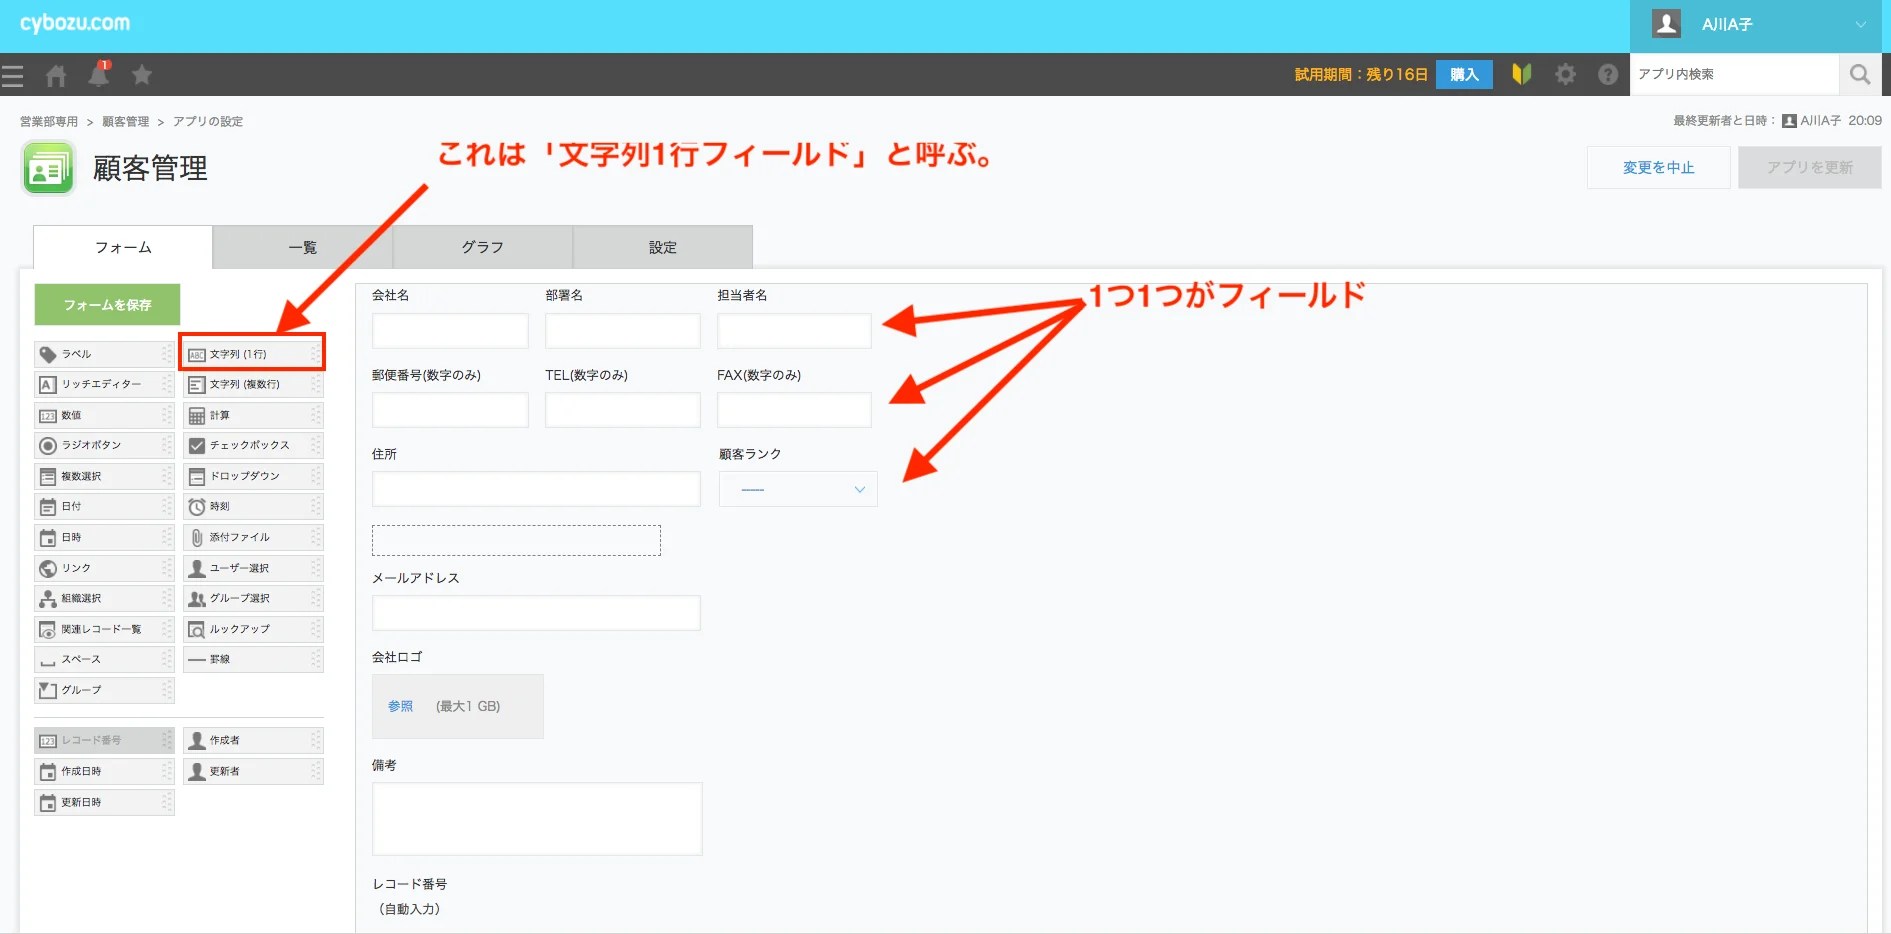Select the チェックボックス field type
Viewport: 1891px width, 934px height.
click(252, 445)
